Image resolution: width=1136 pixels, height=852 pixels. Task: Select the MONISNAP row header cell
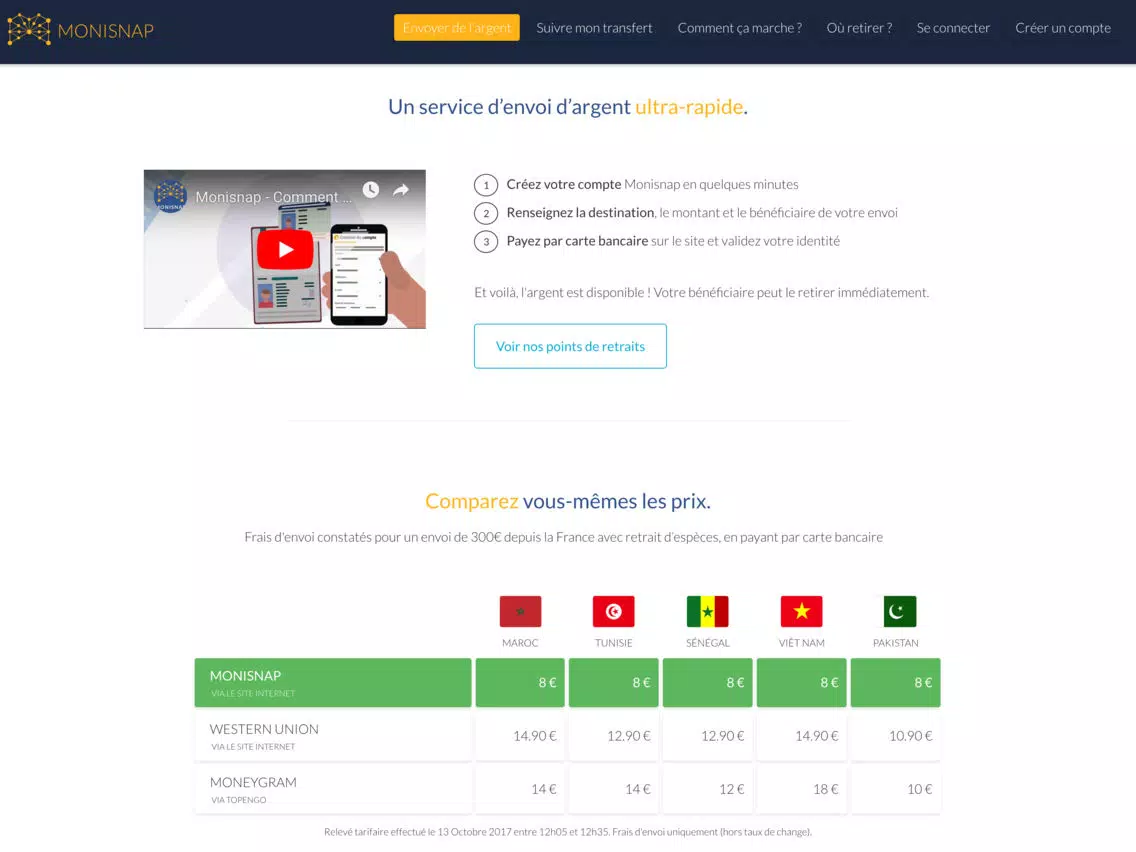(333, 682)
